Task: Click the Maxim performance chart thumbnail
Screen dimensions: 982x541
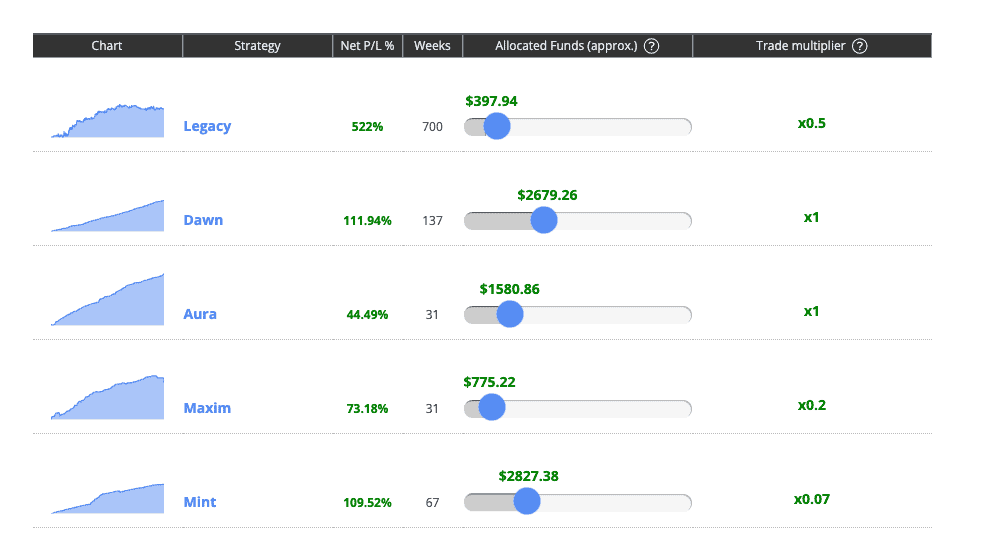Action: tap(108, 397)
